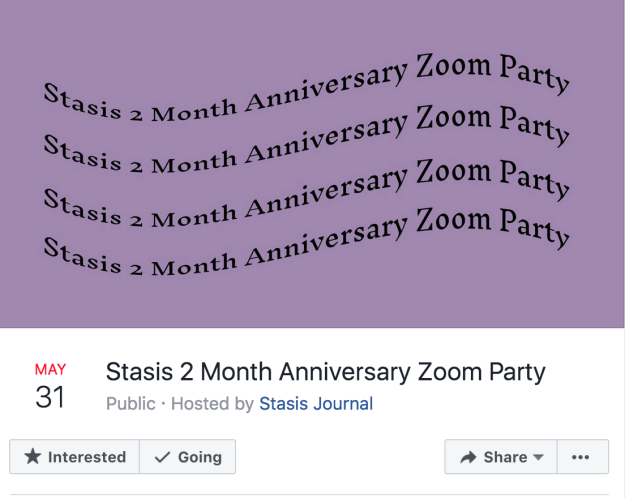Click the event title heading below the cover

(x=326, y=373)
